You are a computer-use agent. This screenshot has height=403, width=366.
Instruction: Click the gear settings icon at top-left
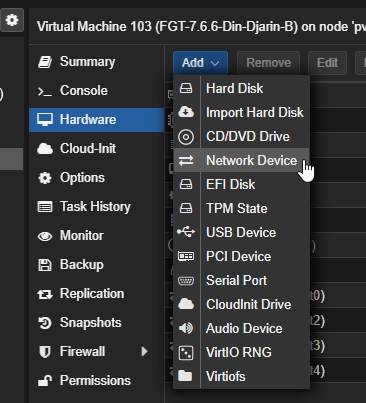point(12,20)
